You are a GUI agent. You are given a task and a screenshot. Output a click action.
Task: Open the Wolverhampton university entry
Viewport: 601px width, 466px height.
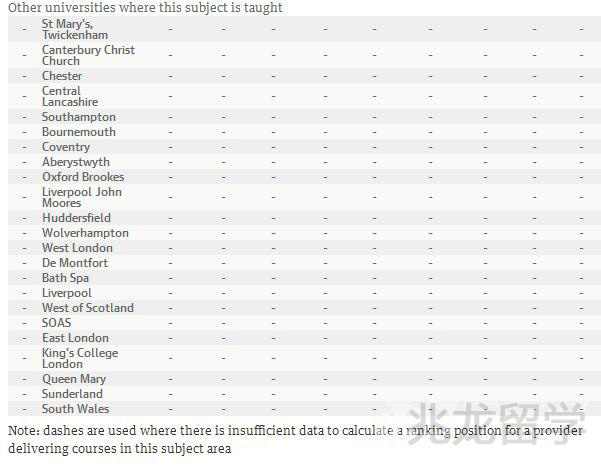pos(85,233)
